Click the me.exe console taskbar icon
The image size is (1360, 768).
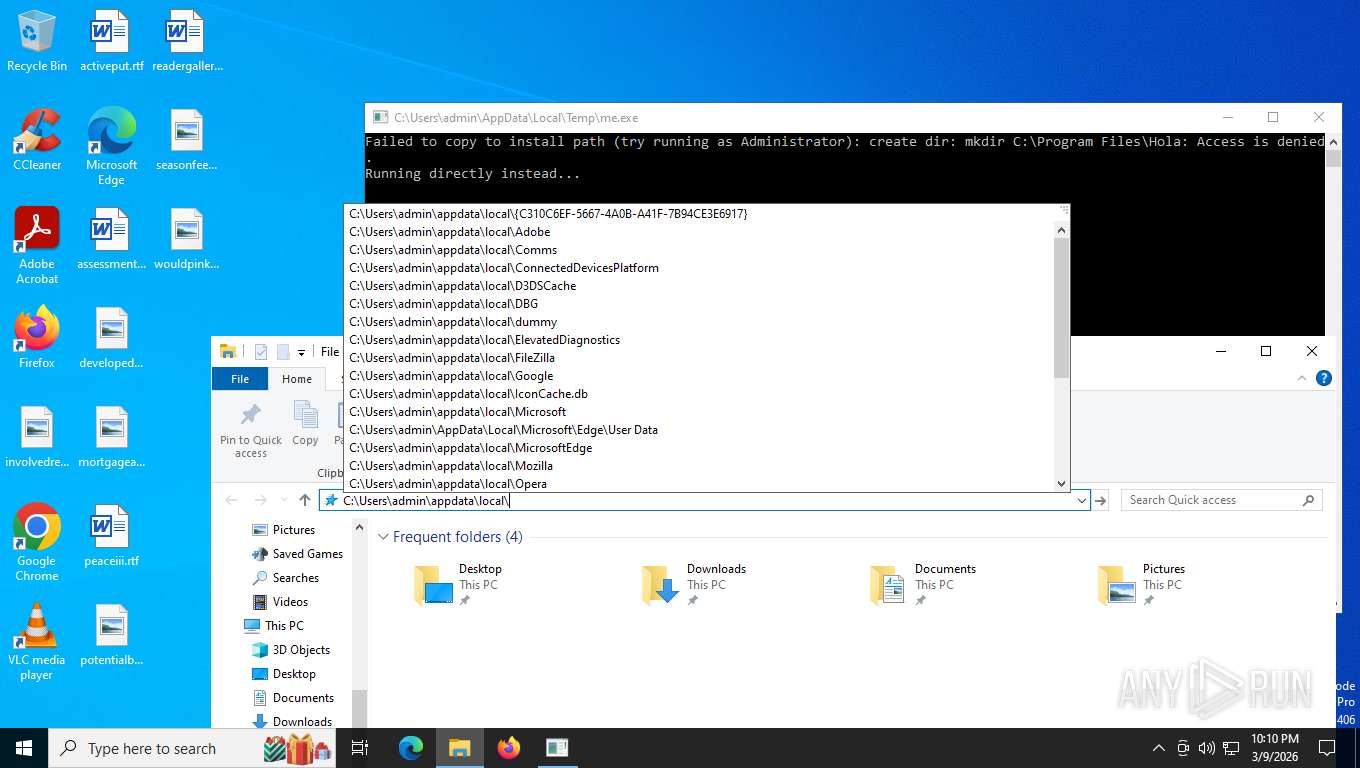coord(557,747)
